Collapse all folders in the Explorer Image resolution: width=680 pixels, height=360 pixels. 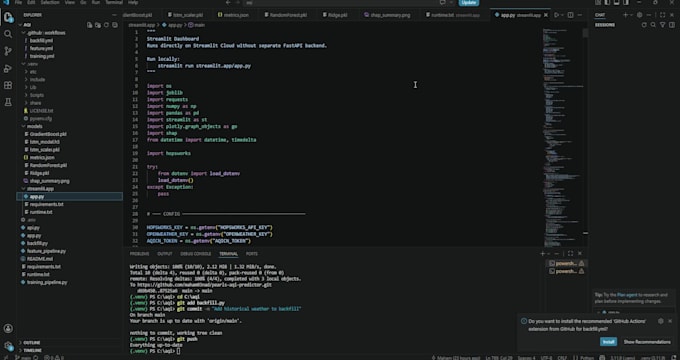115,25
